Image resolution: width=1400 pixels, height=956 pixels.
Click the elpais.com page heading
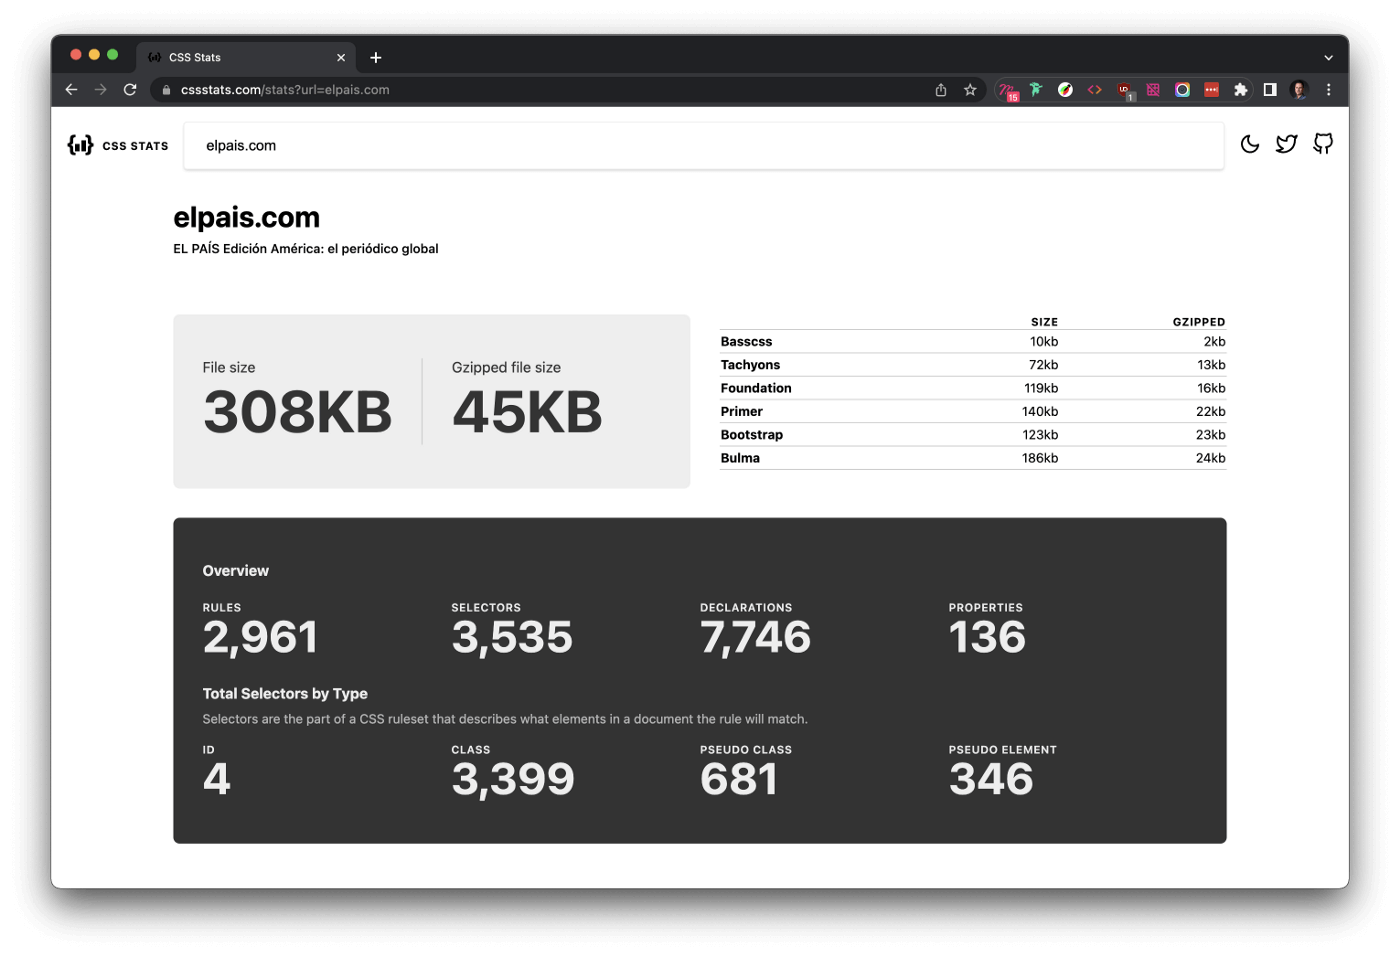click(x=247, y=218)
